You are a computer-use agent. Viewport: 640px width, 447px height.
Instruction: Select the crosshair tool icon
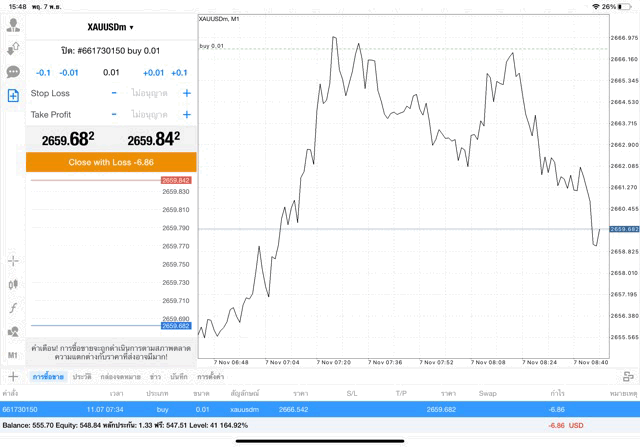click(13, 261)
